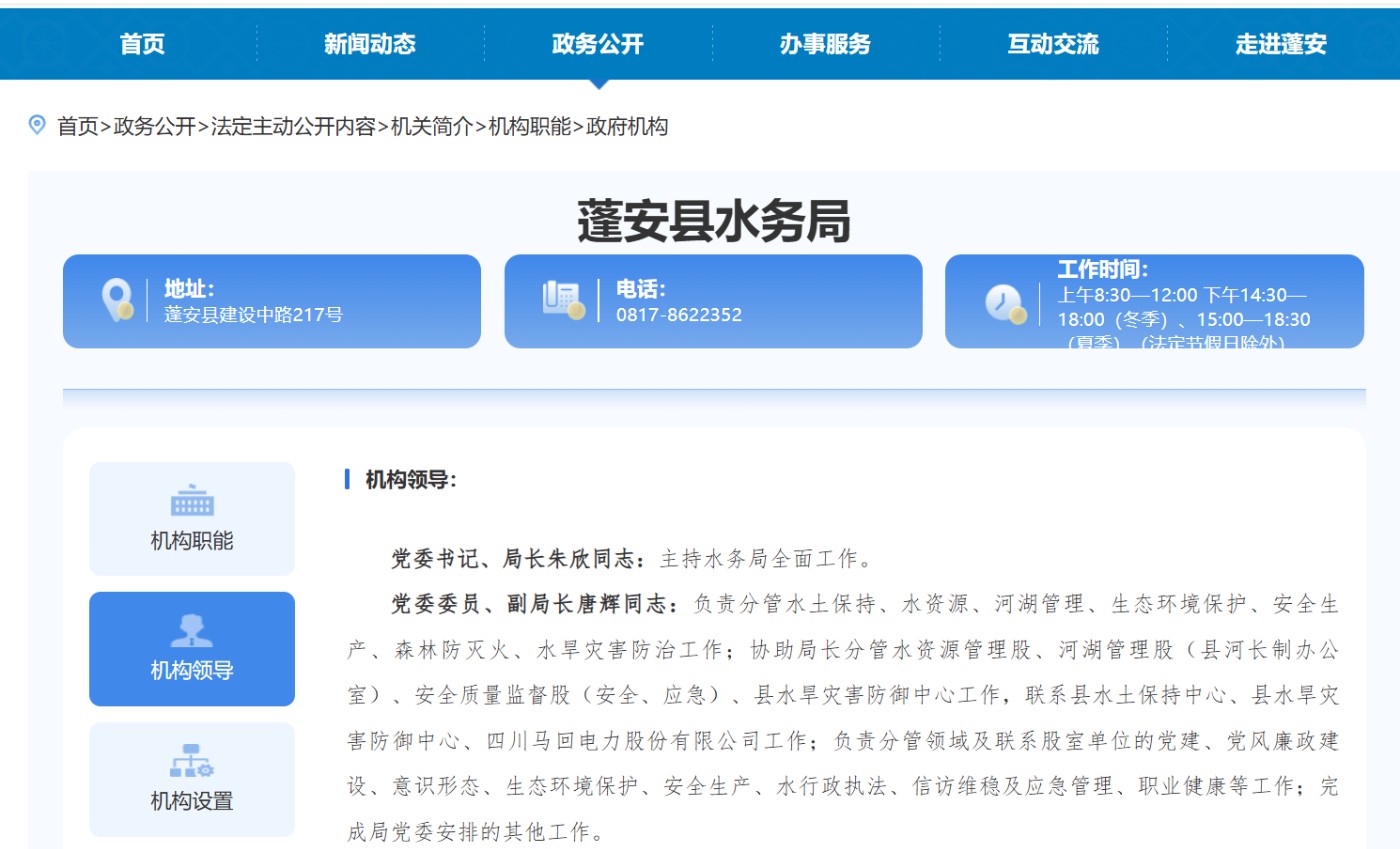The width and height of the screenshot is (1400, 849).
Task: Click the address map-pin icon
Action: pyautogui.click(x=118, y=300)
